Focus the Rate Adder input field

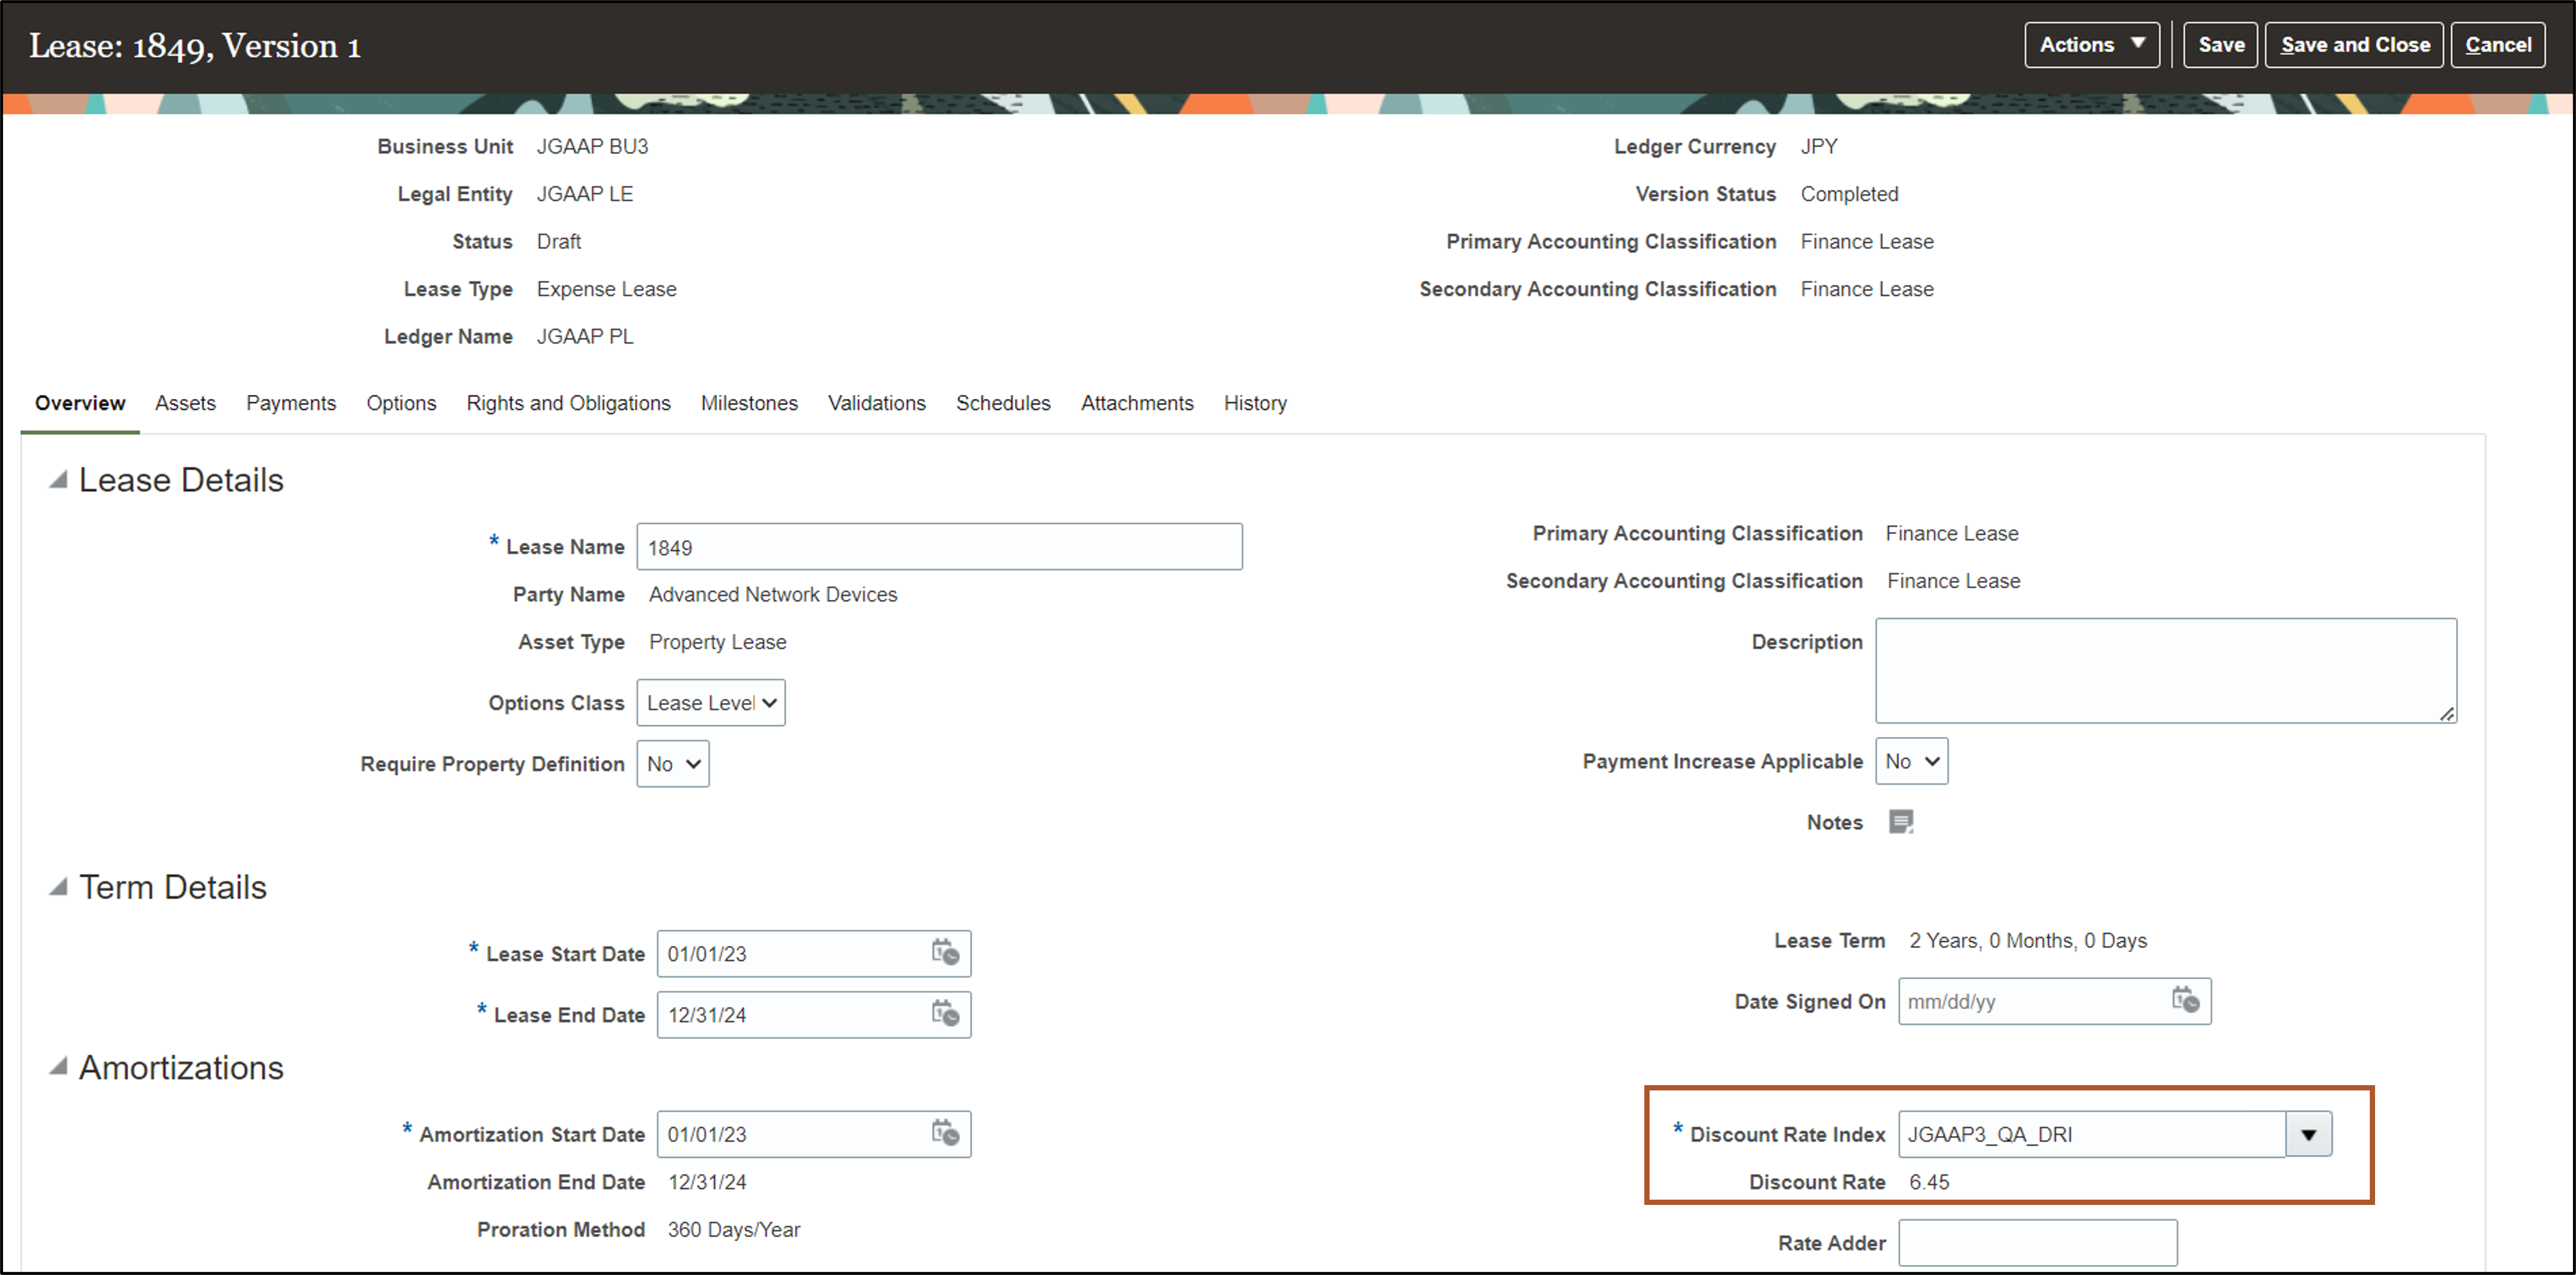tap(2037, 1242)
